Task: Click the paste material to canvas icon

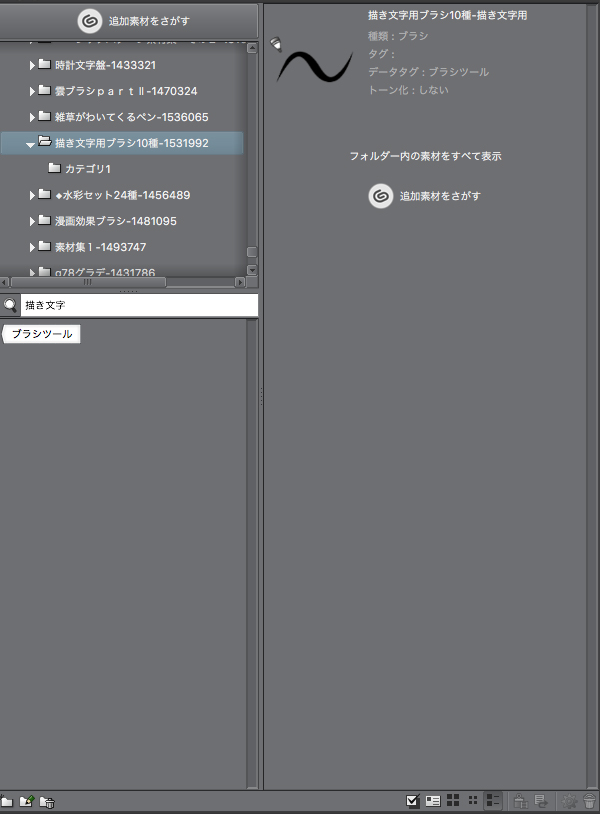Action: (521, 801)
